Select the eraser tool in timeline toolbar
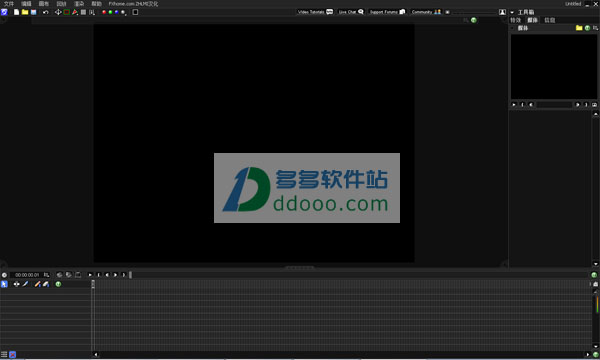Image resolution: width=600 pixels, height=360 pixels. (x=46, y=284)
